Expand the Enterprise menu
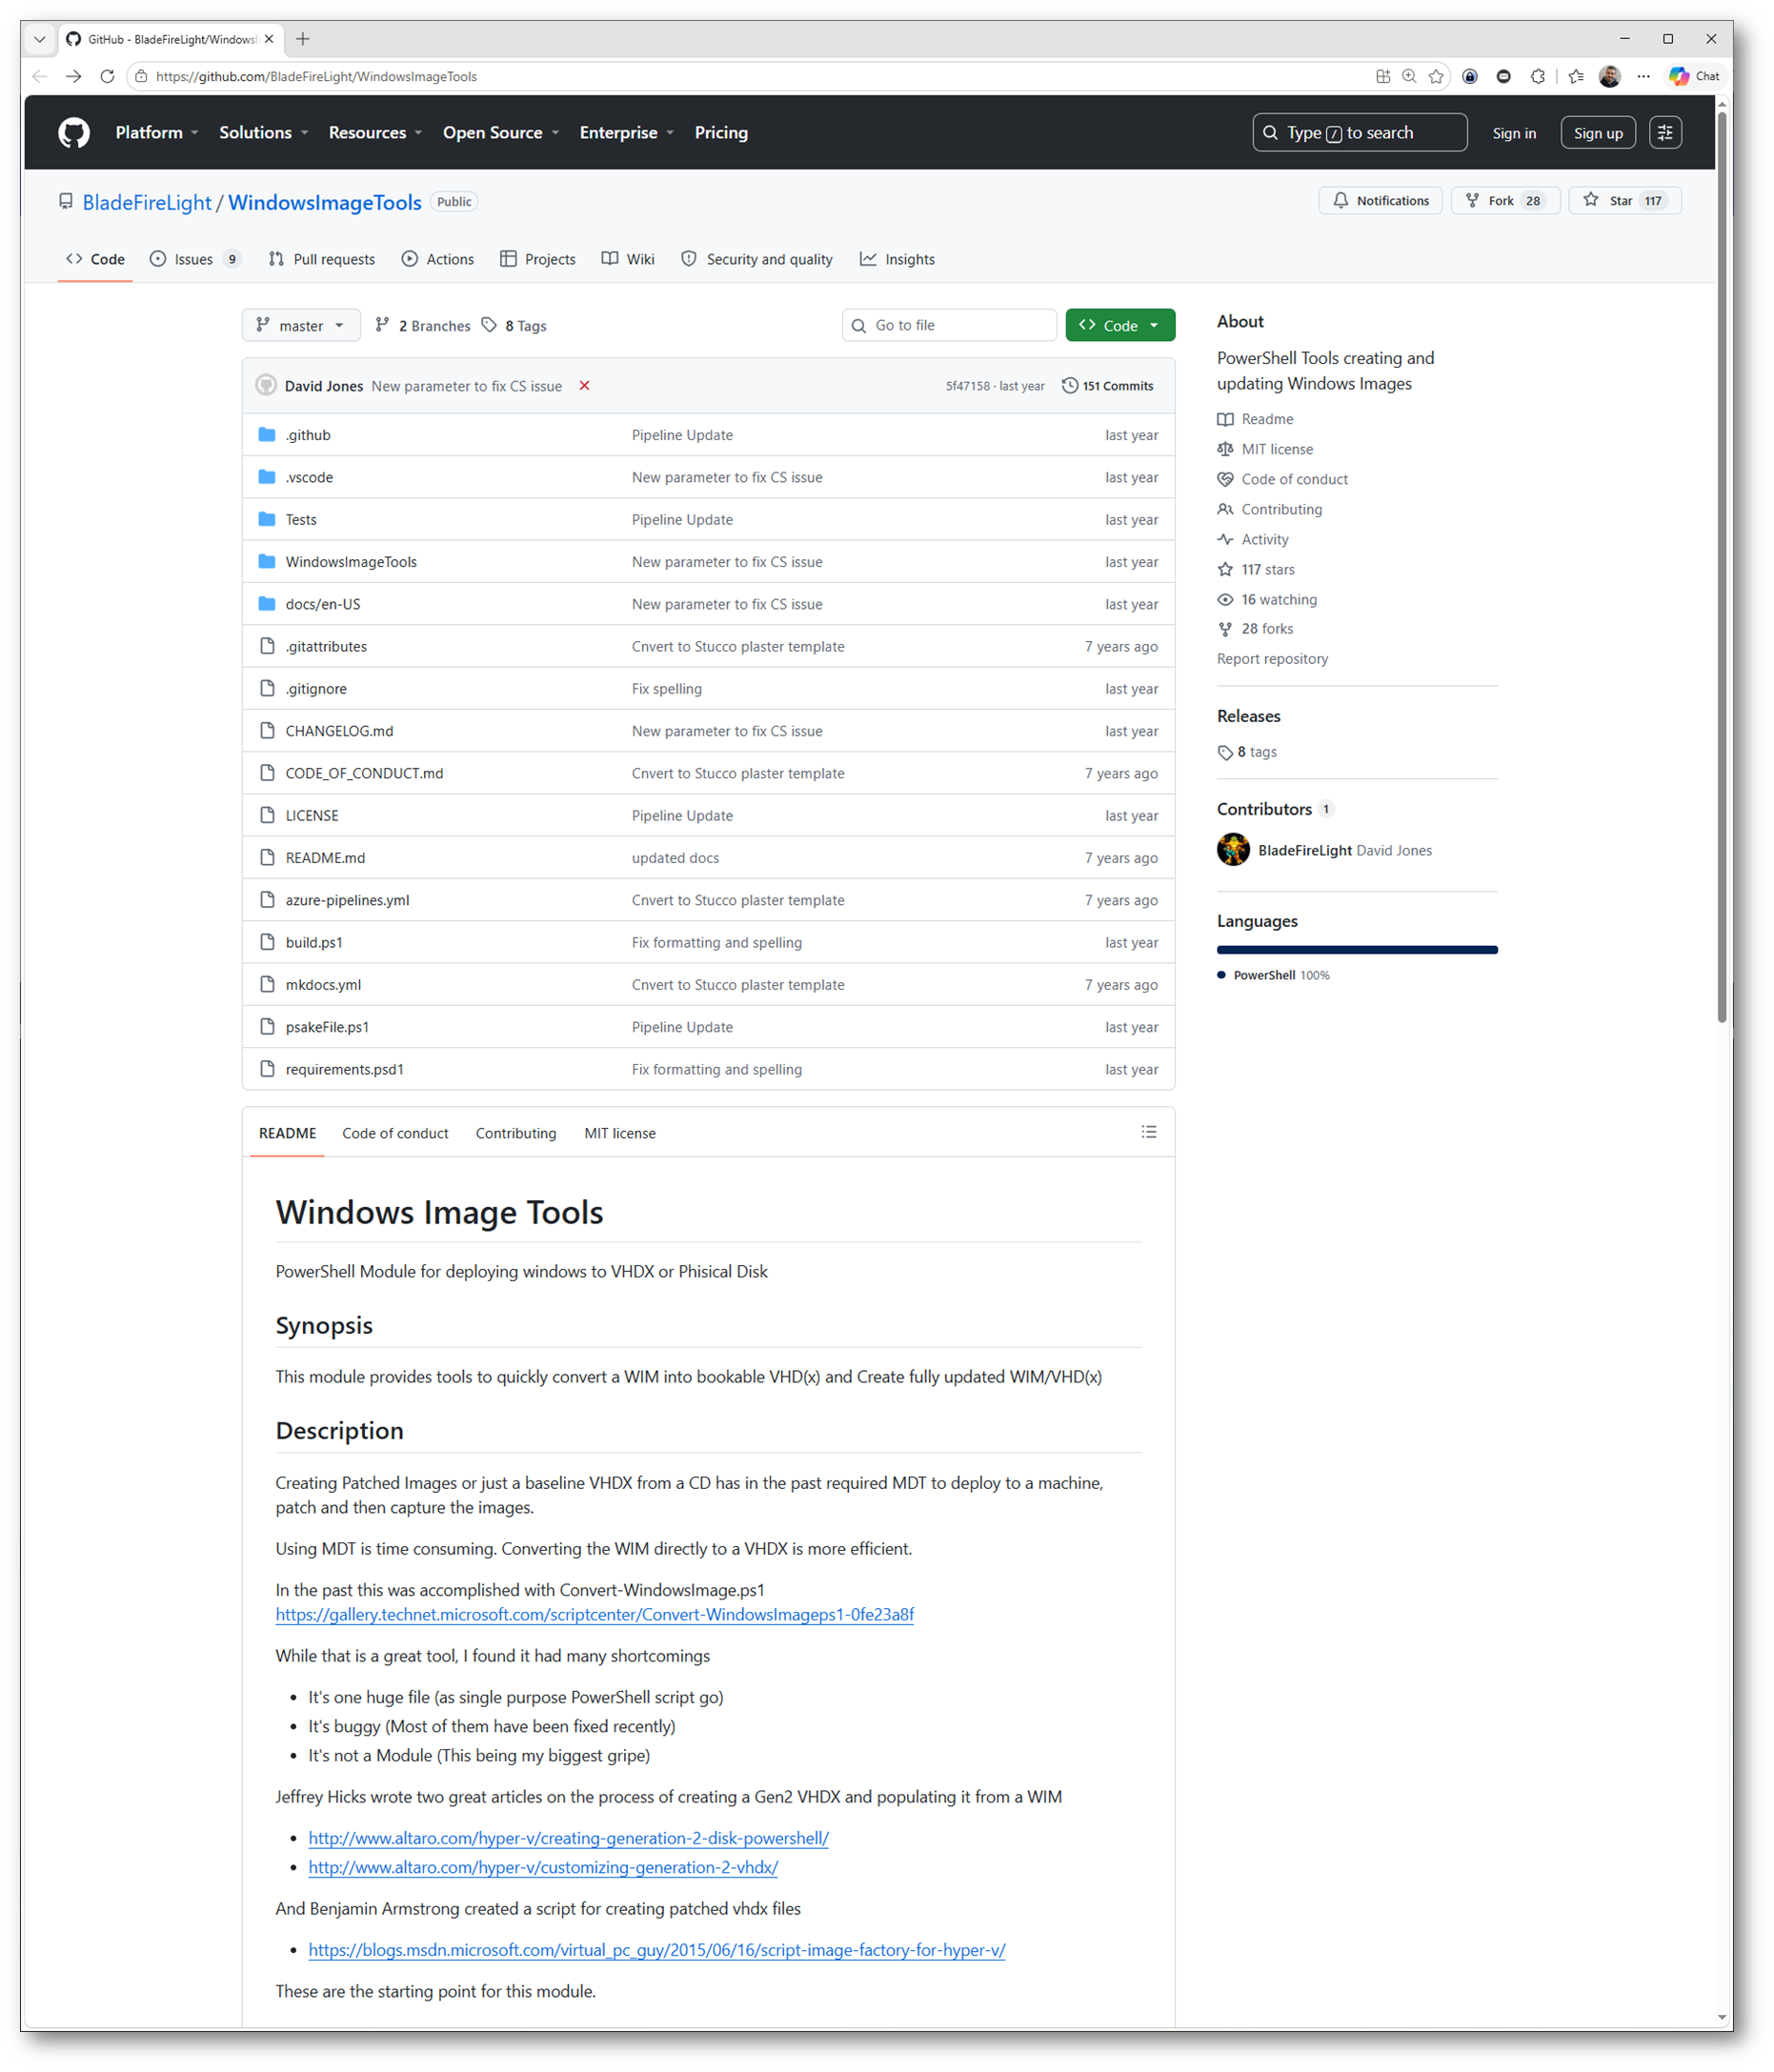Screen dimensions: 1774x2072 627,133
